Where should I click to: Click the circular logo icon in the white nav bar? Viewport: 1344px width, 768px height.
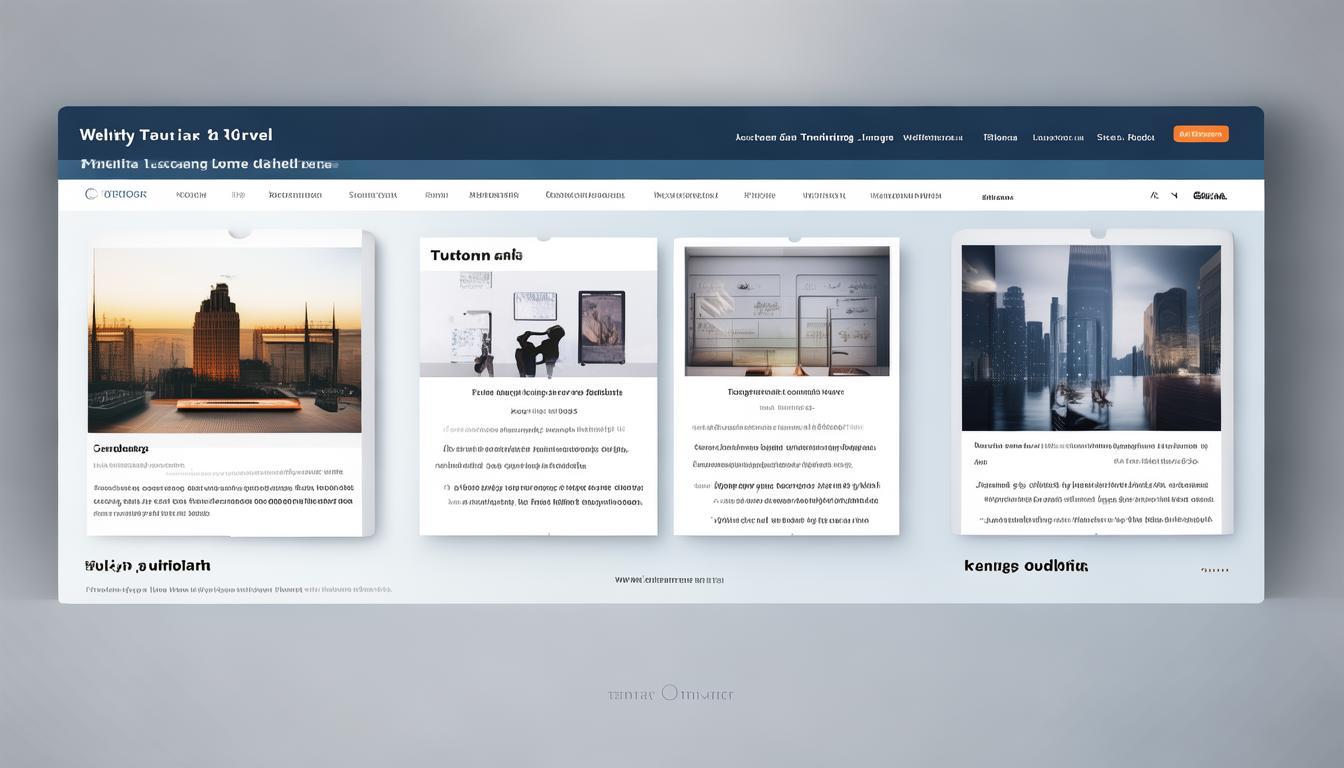click(91, 194)
